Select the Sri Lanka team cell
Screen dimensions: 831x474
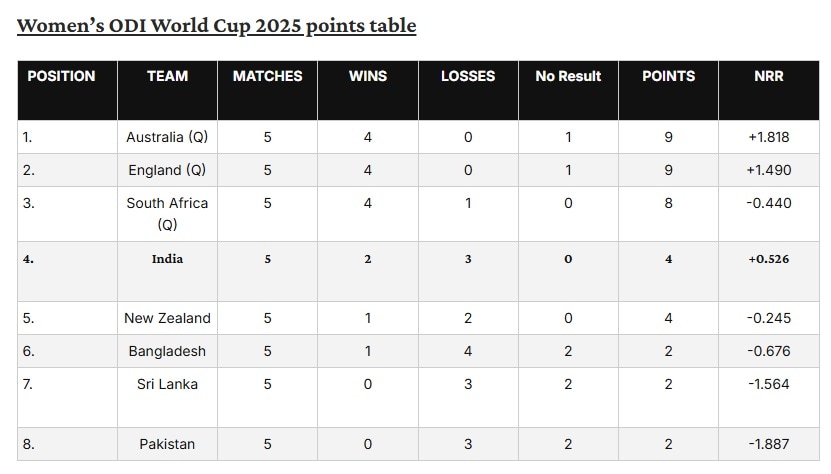[167, 384]
